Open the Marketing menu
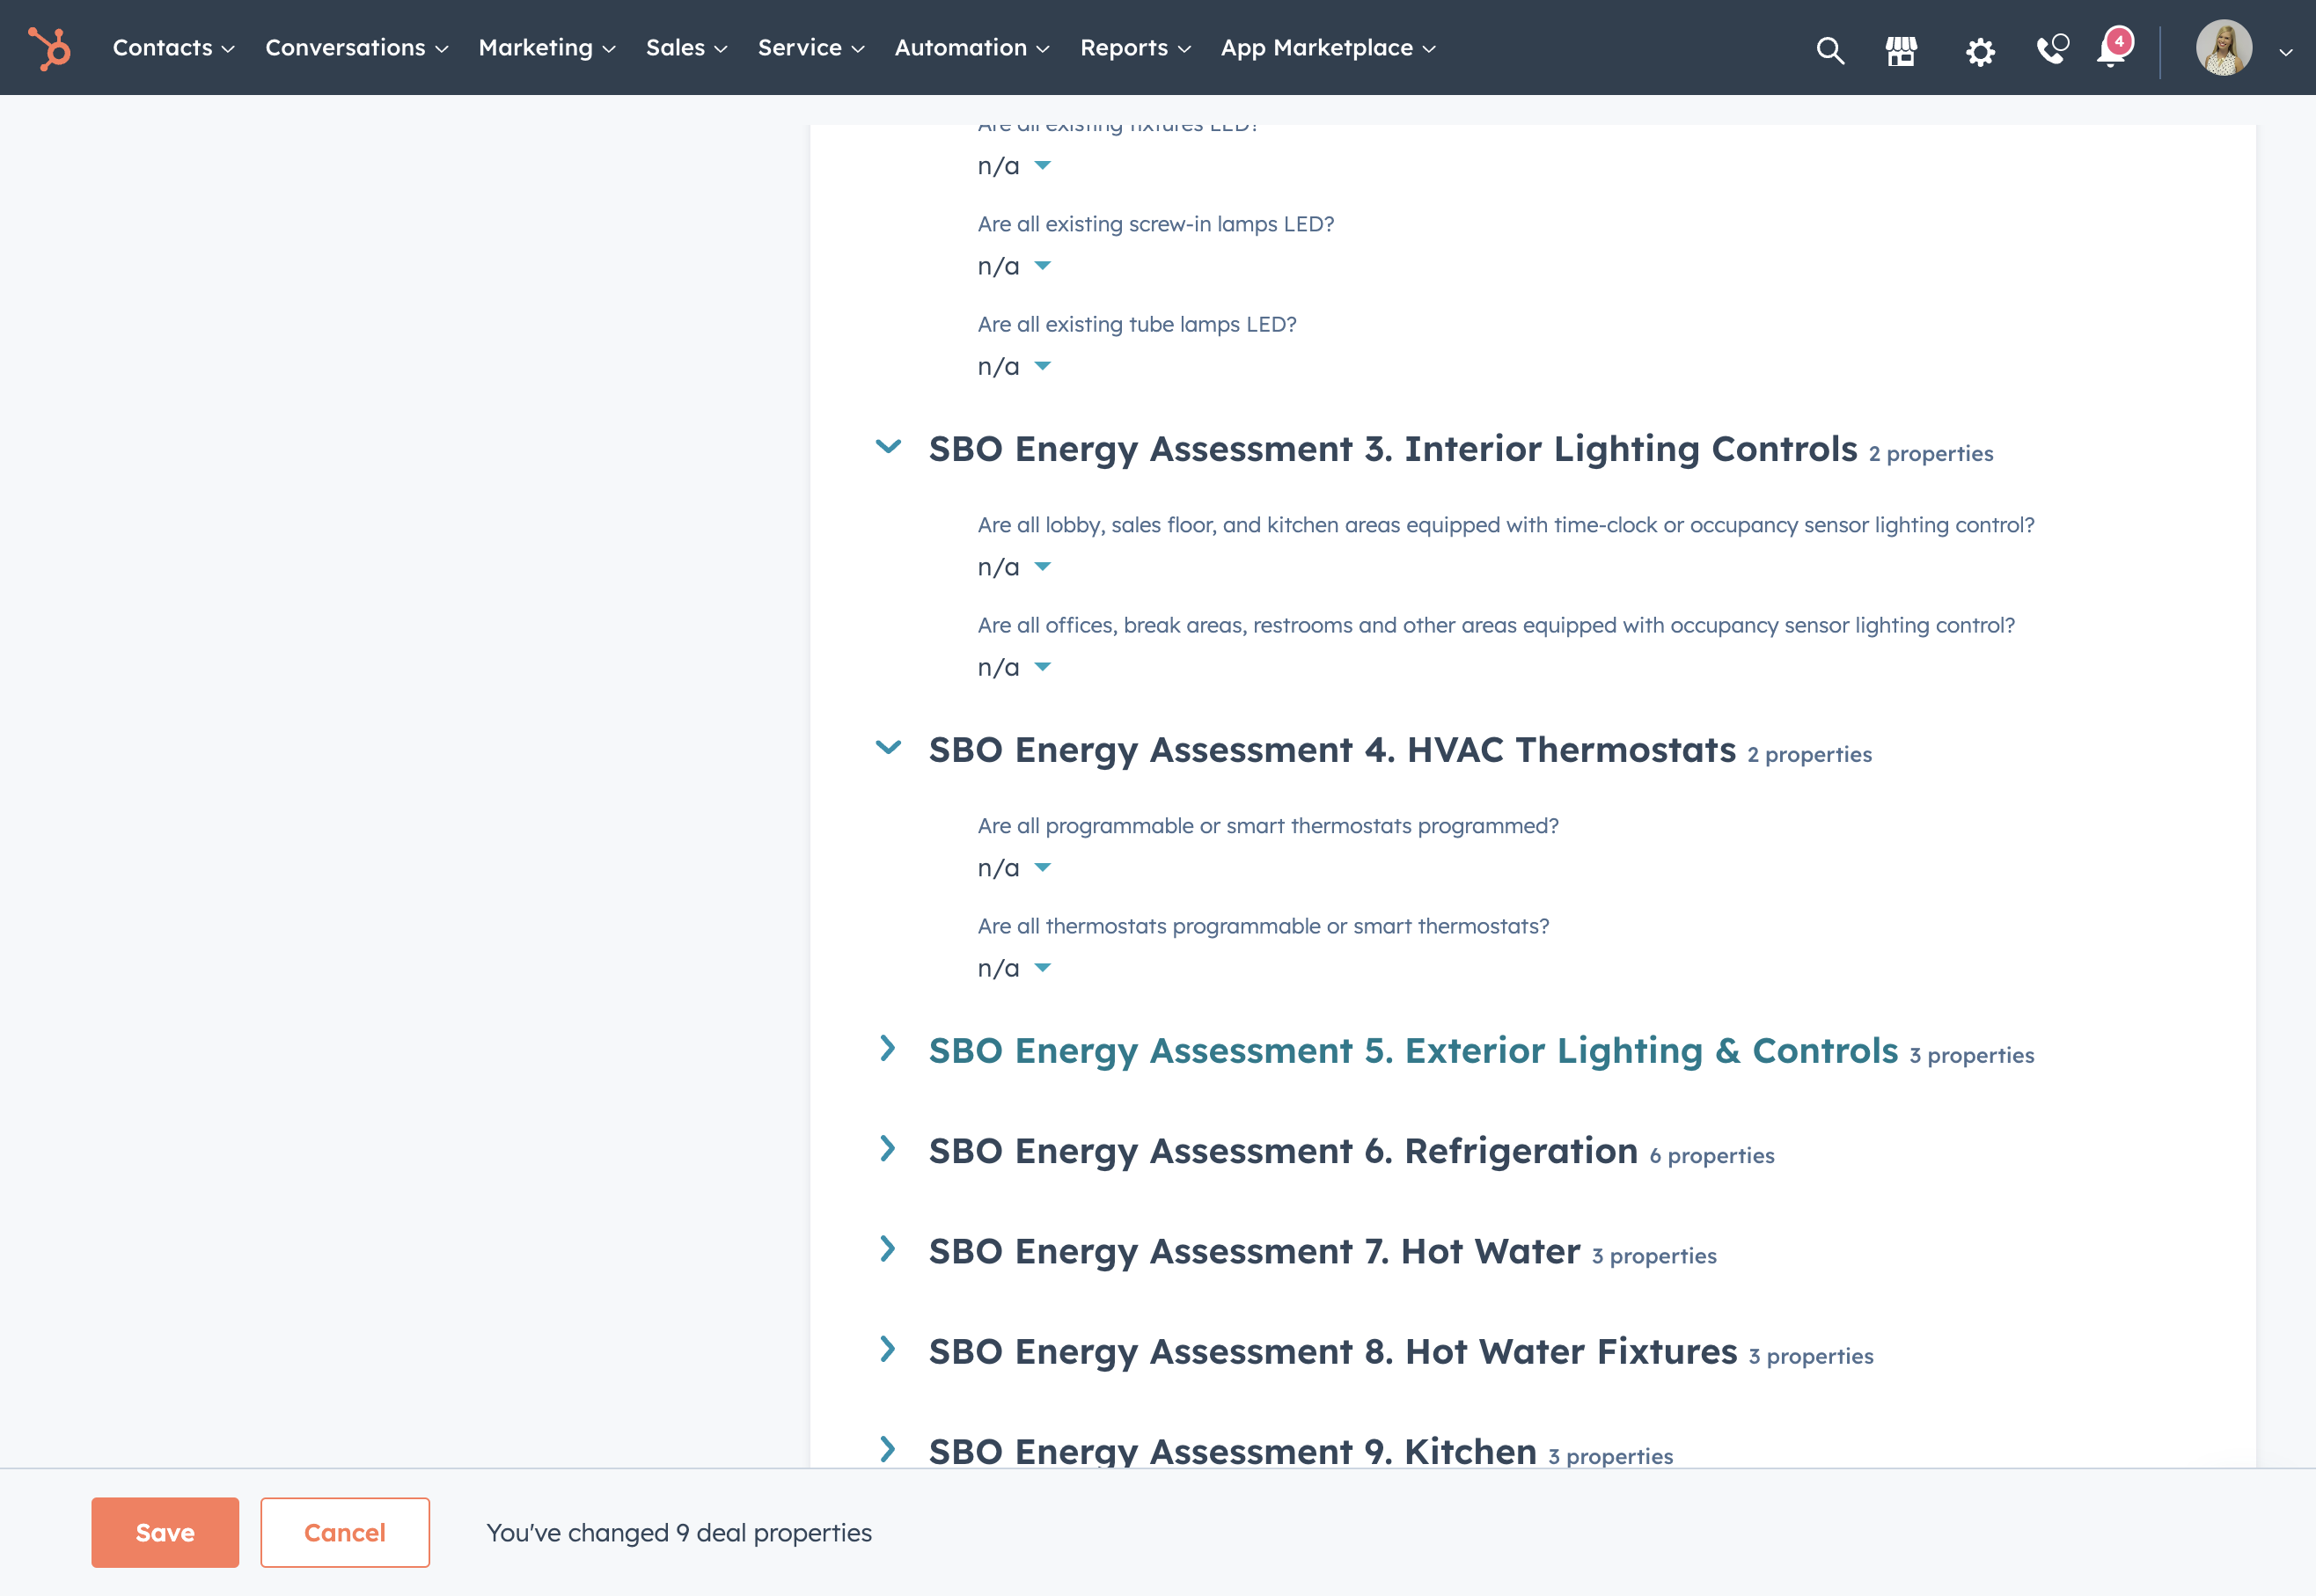 coord(547,48)
